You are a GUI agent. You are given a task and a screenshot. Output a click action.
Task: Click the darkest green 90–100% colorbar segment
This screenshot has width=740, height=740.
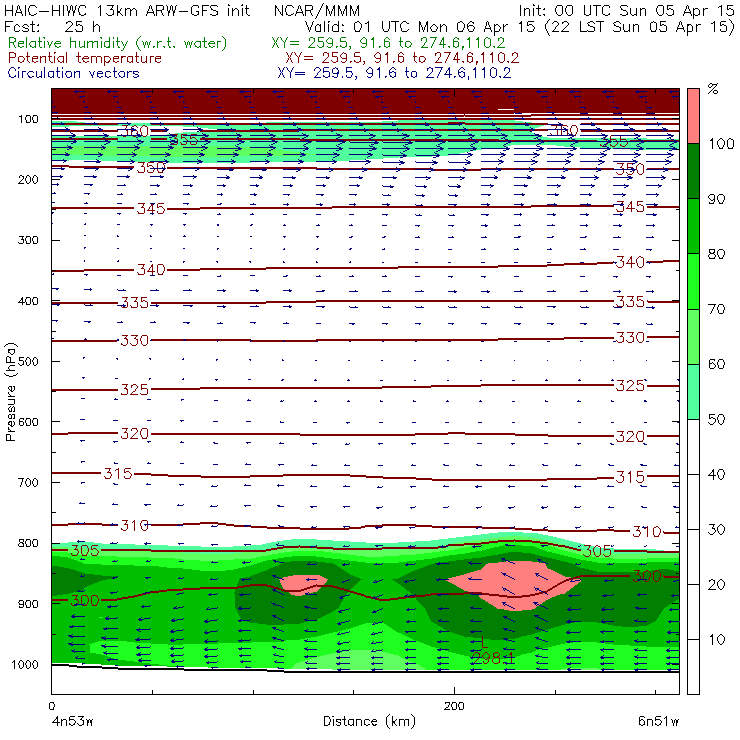coord(693,171)
